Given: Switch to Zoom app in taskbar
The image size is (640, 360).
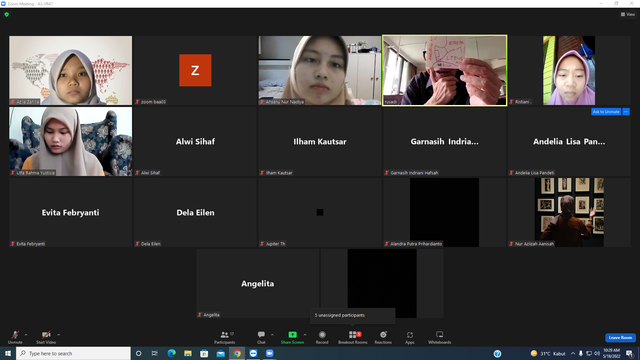Looking at the screenshot, I should click(270, 353).
